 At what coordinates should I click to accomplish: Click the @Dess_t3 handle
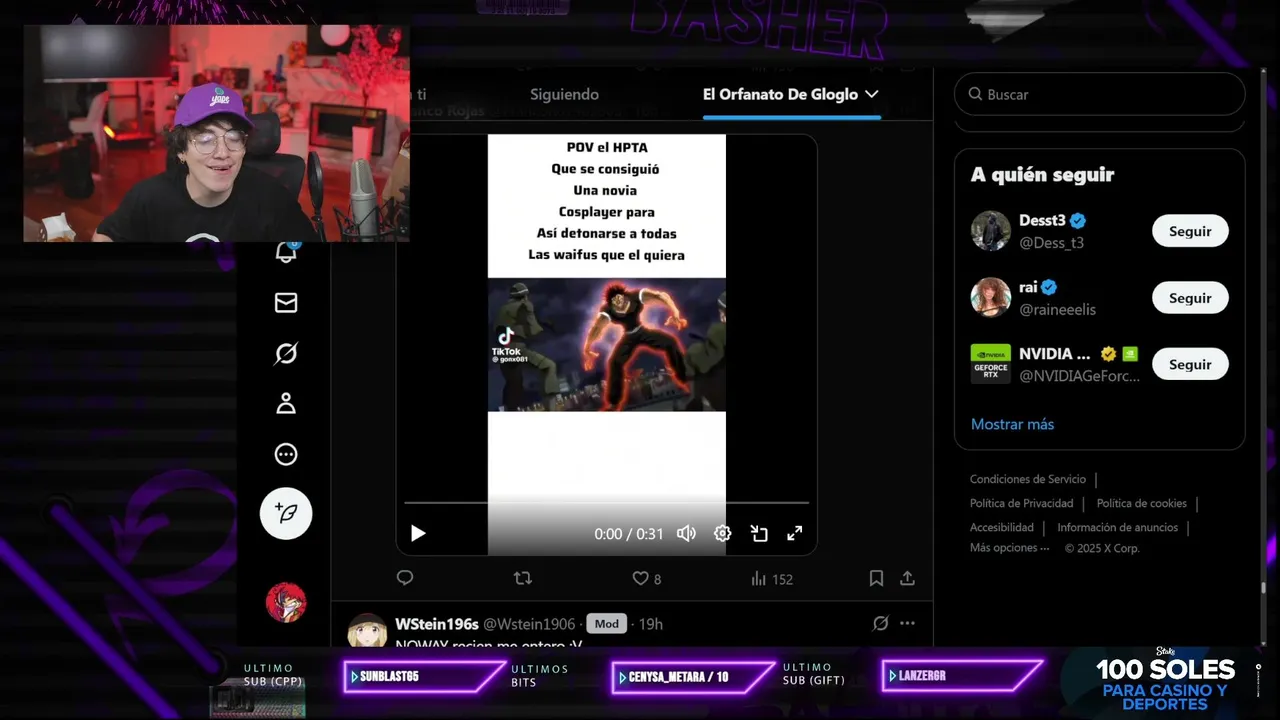coord(1051,243)
